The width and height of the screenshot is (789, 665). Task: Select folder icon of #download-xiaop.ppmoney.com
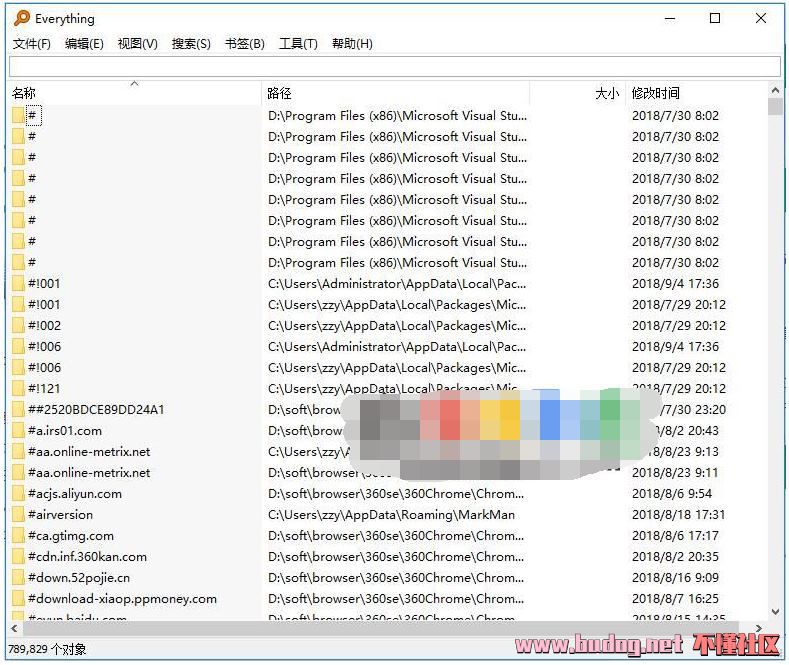pos(19,599)
